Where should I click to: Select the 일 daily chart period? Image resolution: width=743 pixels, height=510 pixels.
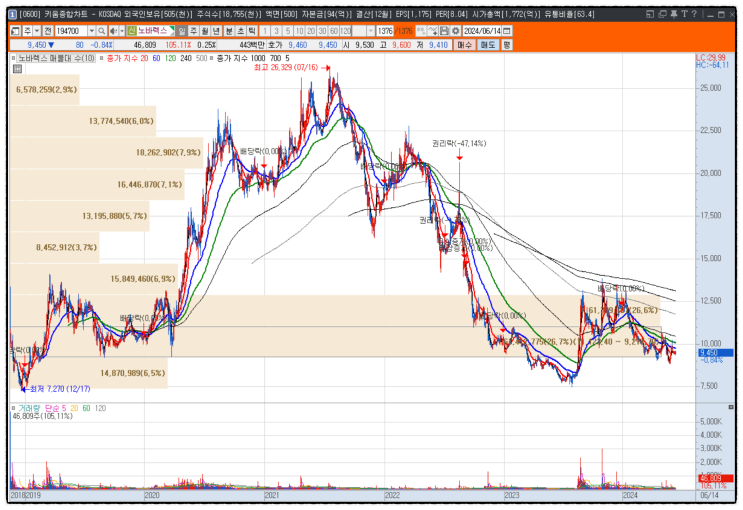coord(182,31)
